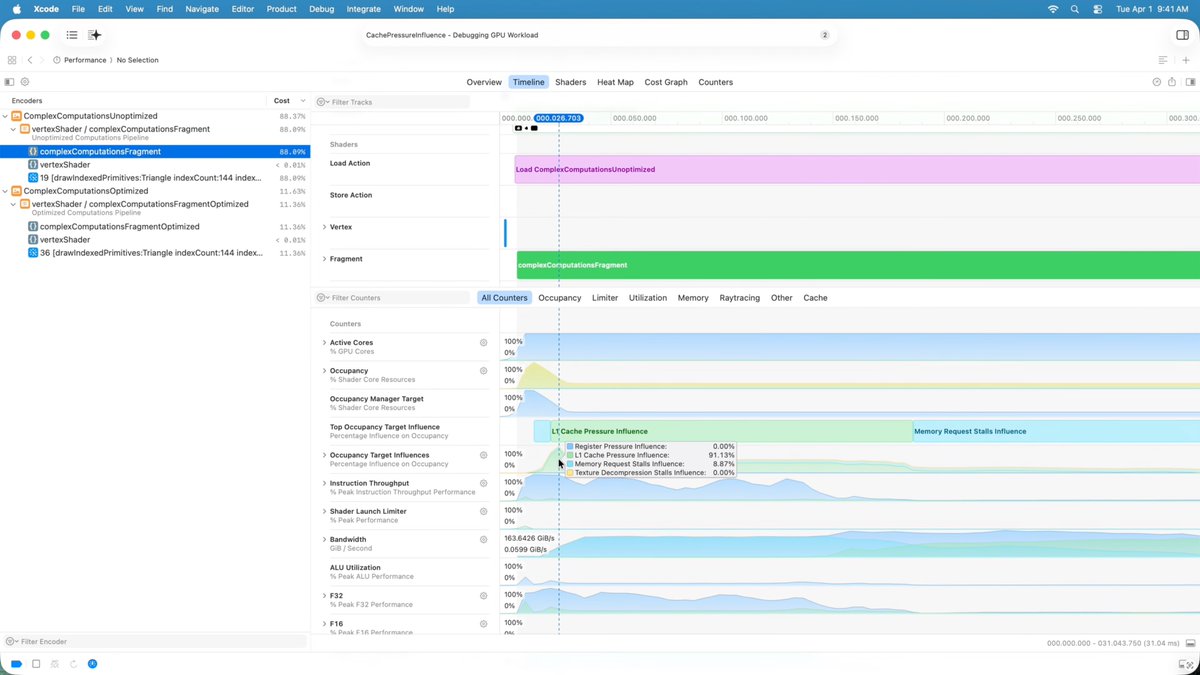
Task: Click the blue breakpoint tag icon
Action: coord(16,664)
